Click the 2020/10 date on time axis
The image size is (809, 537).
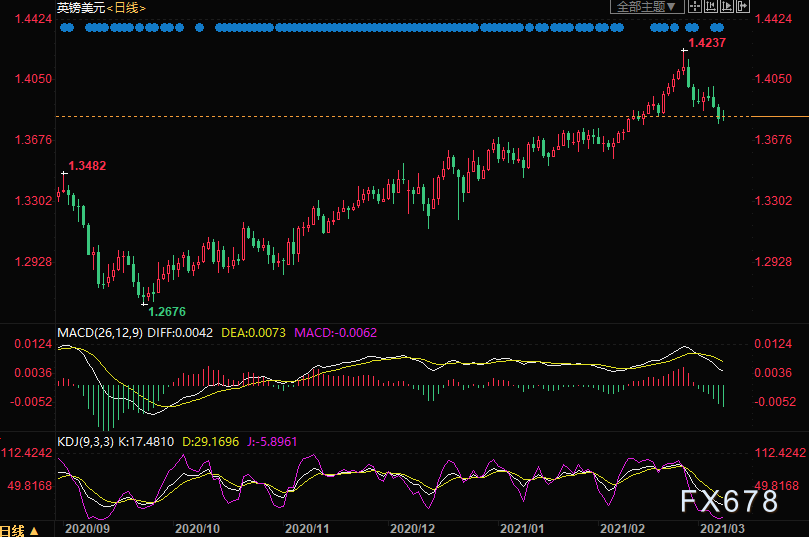197,529
